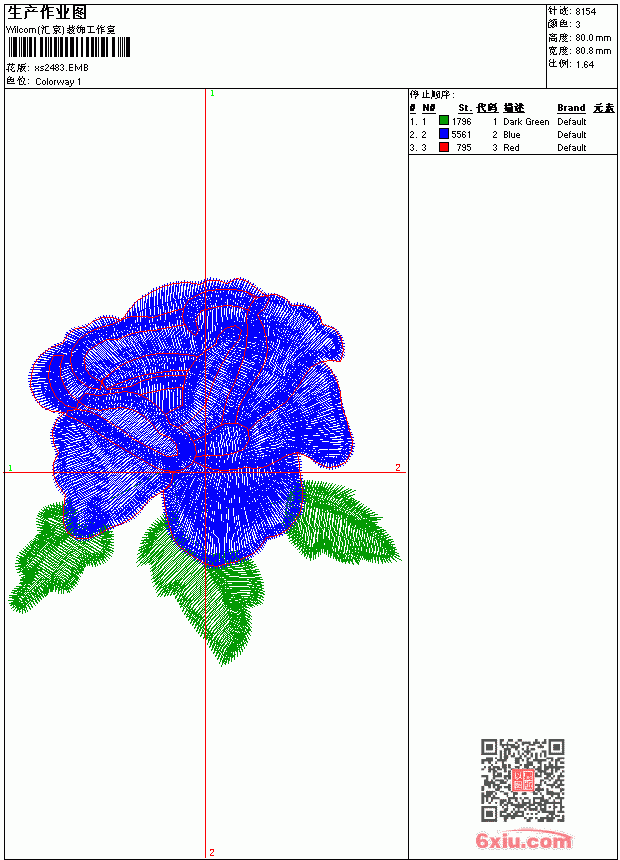Click the Dark Green color swatch
Image resolution: width=620 pixels, height=860 pixels.
(x=444, y=121)
